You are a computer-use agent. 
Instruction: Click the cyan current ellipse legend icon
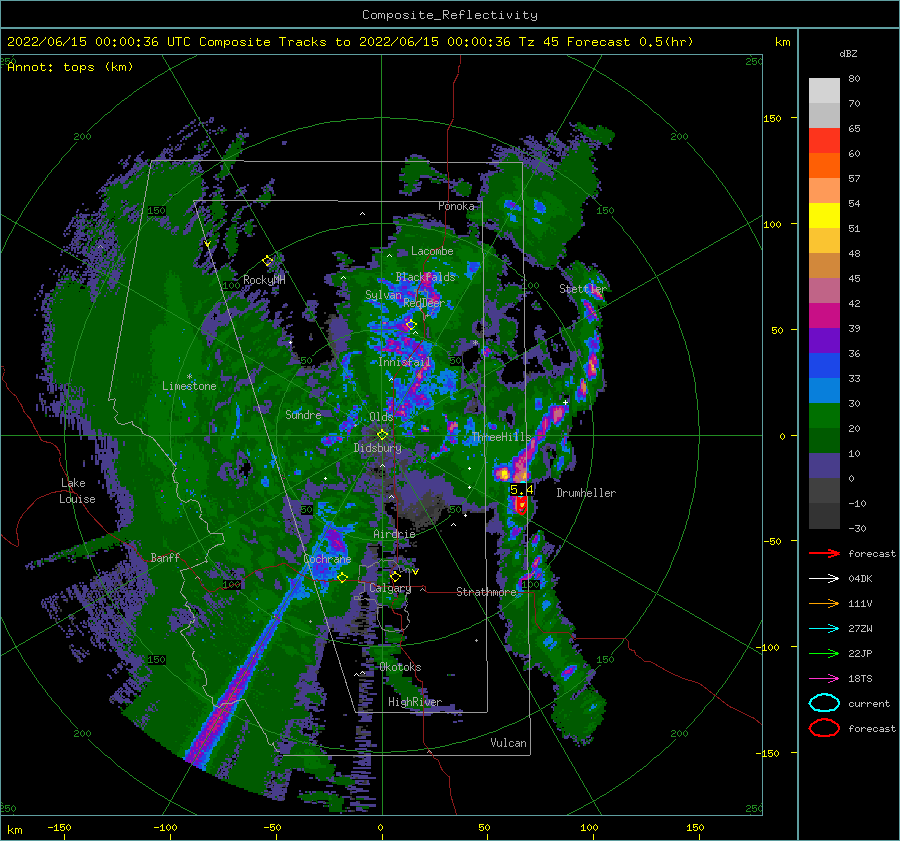pos(824,703)
